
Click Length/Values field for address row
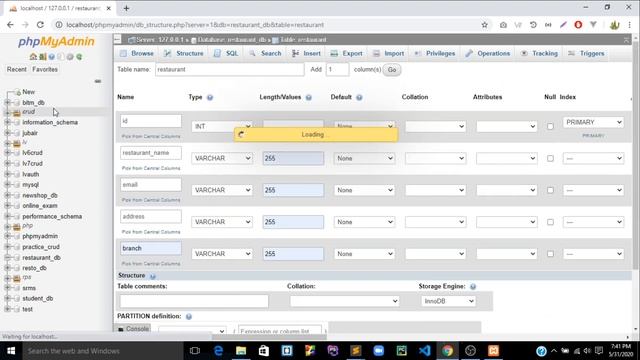click(x=293, y=222)
